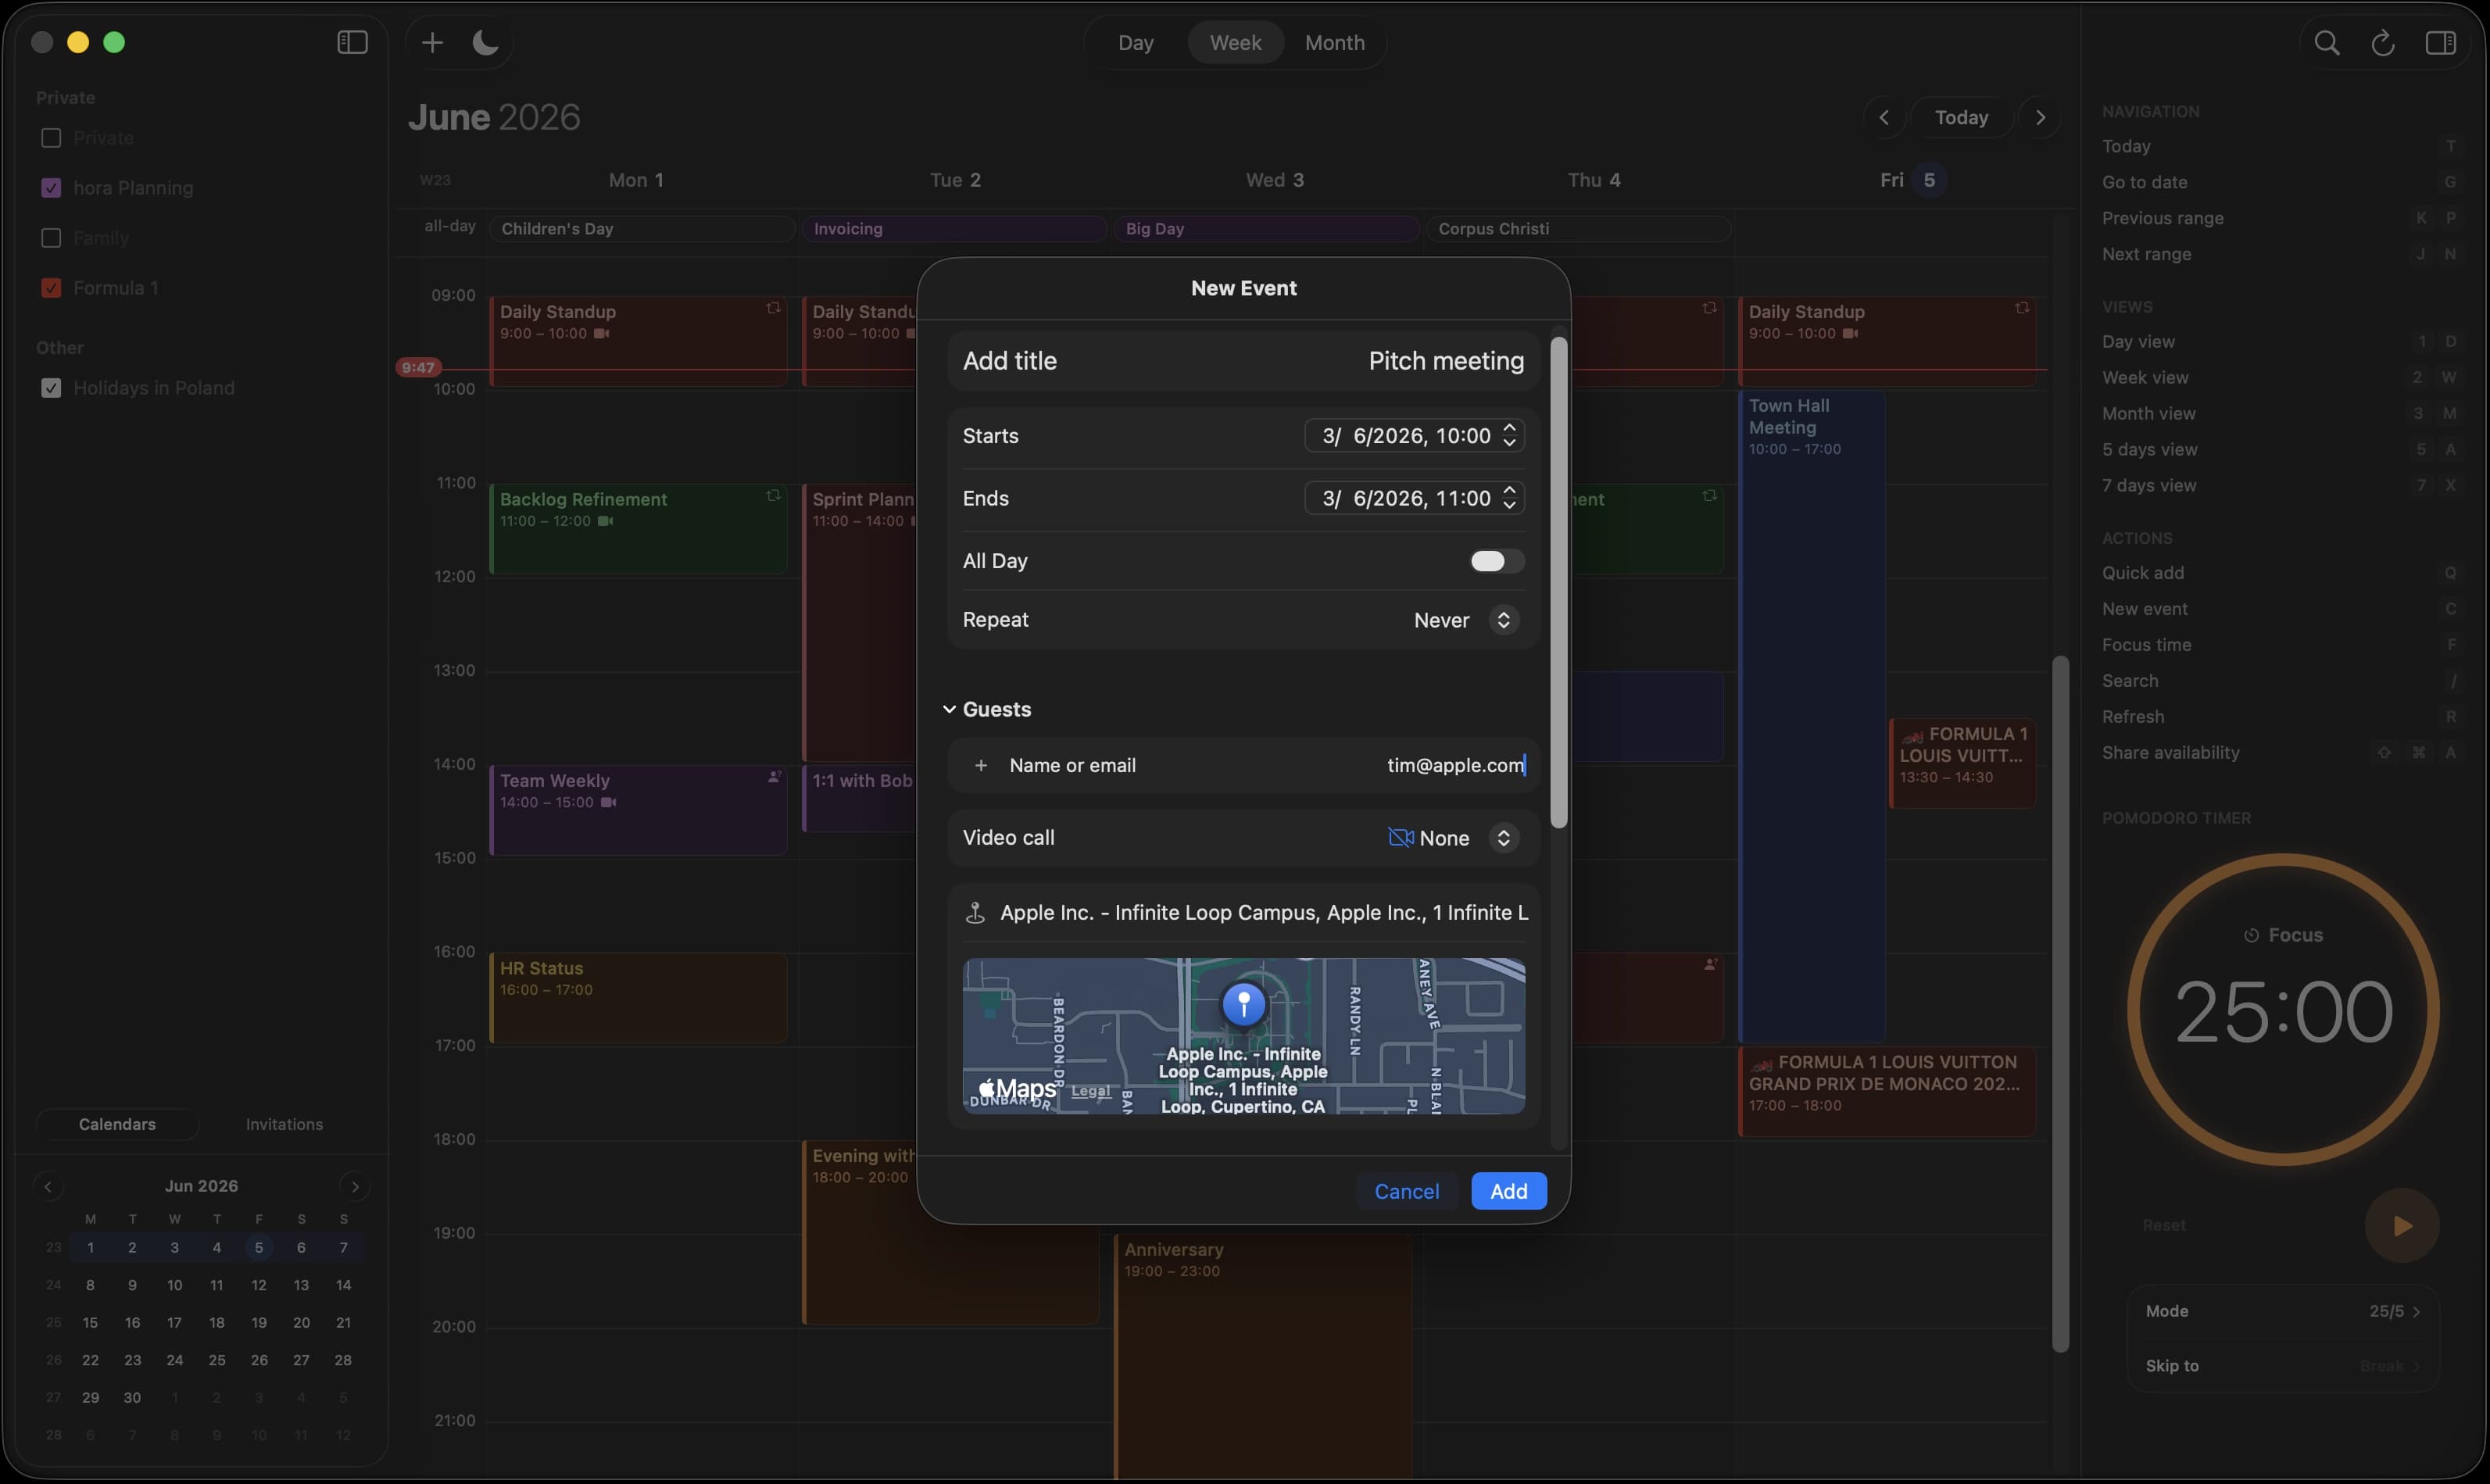The height and width of the screenshot is (1484, 2490).
Task: Click Reset under Pomodoro timer
Action: pos(2164,1225)
